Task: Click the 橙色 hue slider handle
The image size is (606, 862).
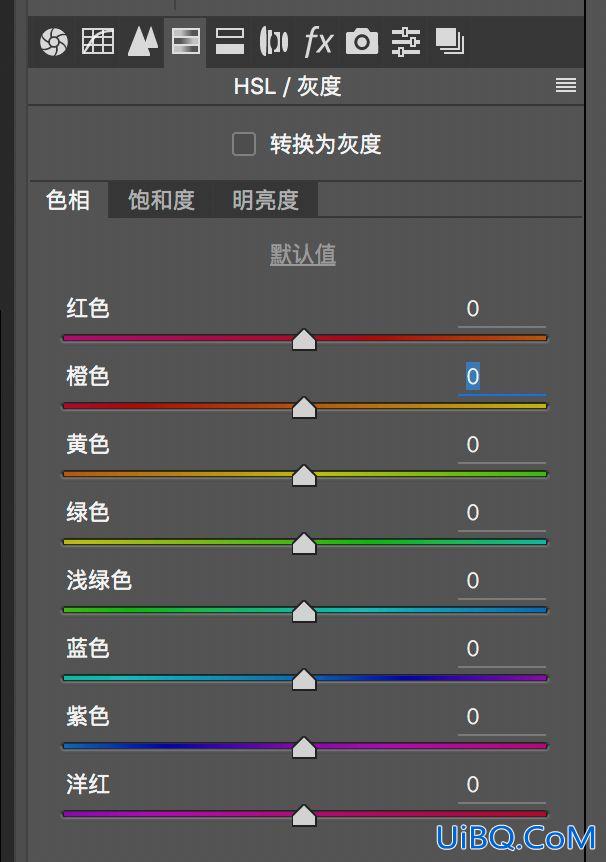Action: pos(304,408)
